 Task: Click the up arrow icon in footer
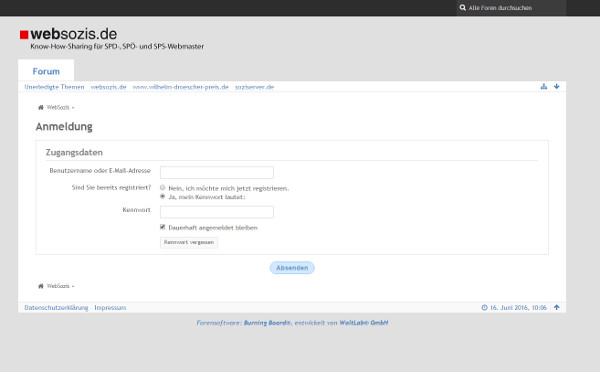click(x=557, y=307)
